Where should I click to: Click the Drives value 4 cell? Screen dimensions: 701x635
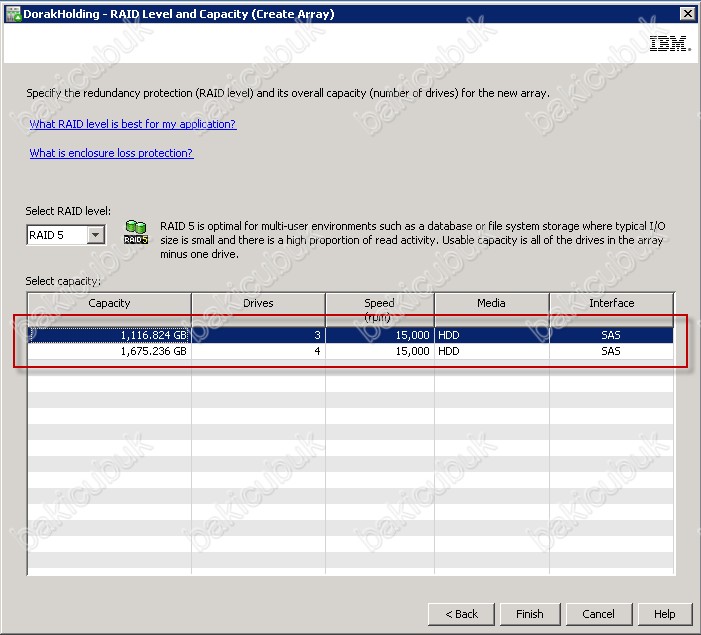[258, 351]
